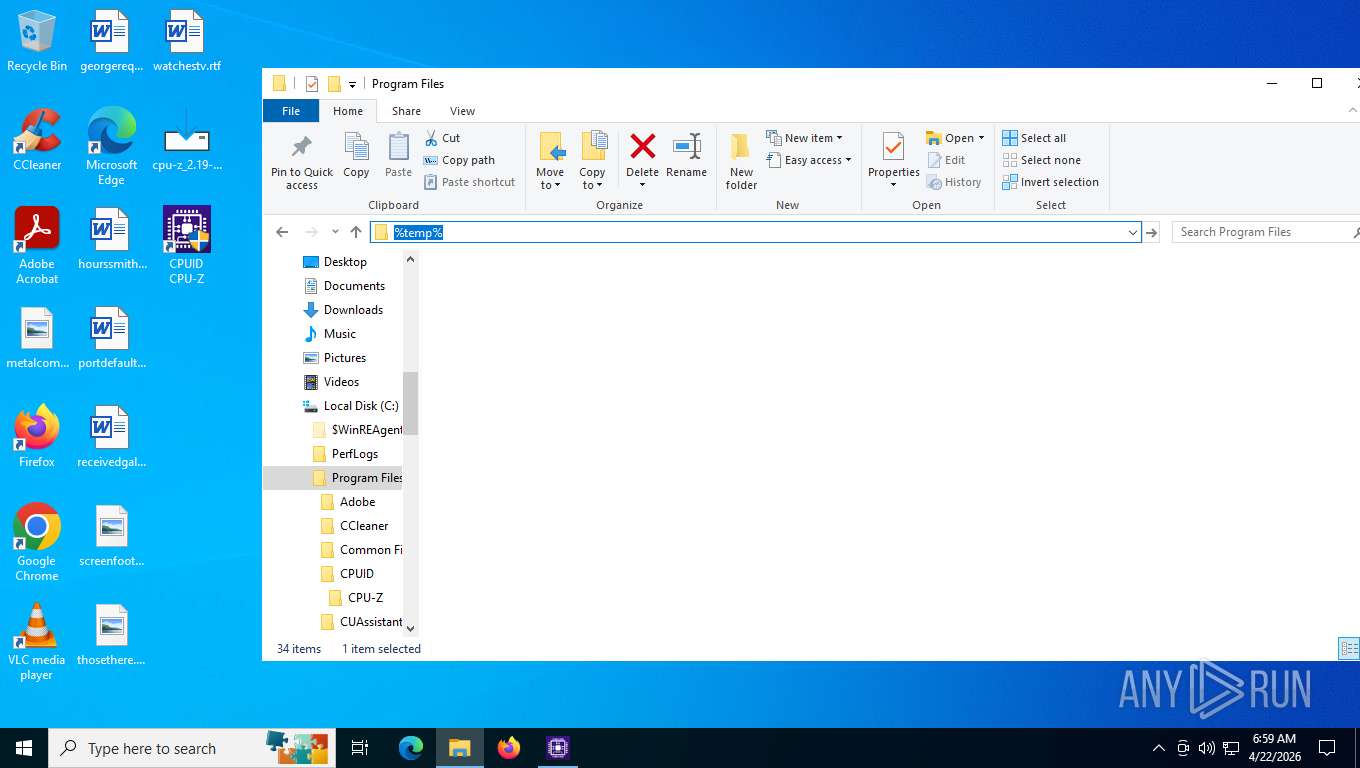Click Copy path command
The height and width of the screenshot is (768, 1360).
click(x=459, y=160)
